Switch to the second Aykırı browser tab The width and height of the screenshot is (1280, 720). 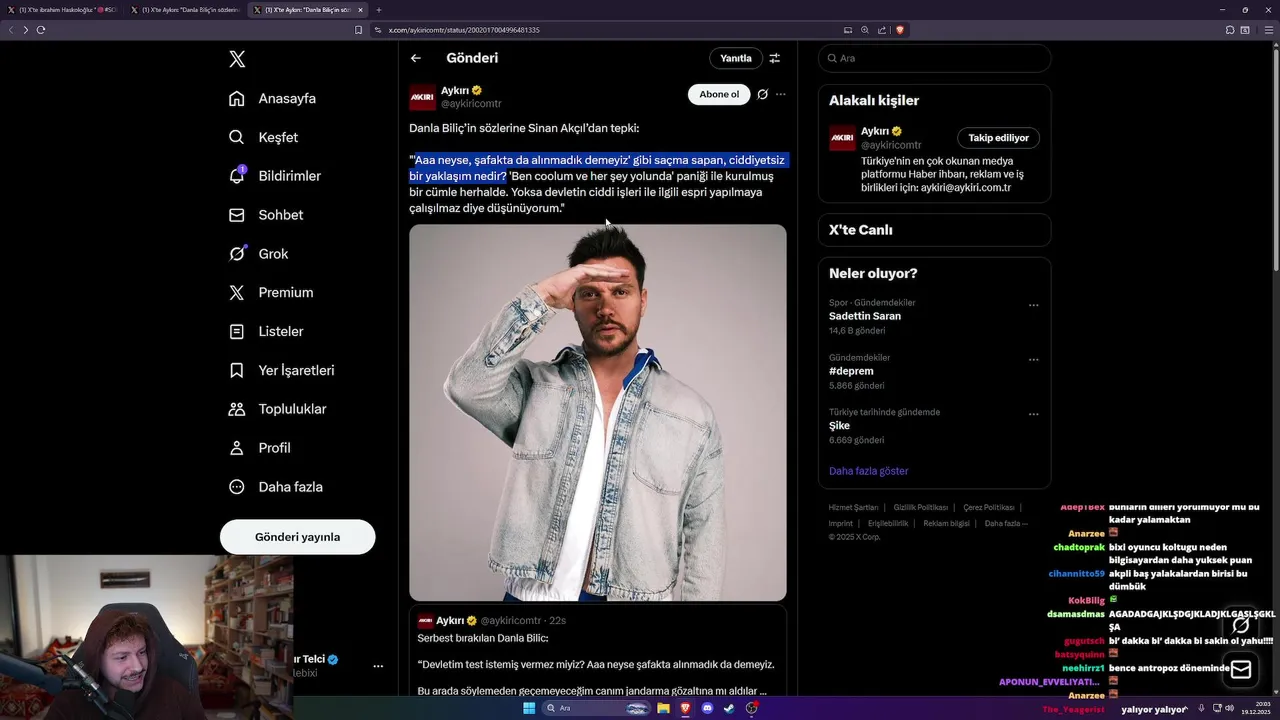click(185, 10)
